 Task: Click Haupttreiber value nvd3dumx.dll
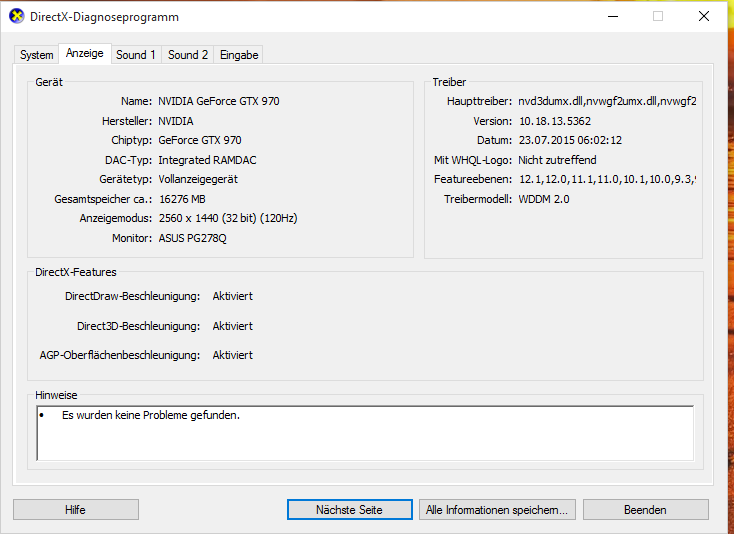pyautogui.click(x=607, y=101)
